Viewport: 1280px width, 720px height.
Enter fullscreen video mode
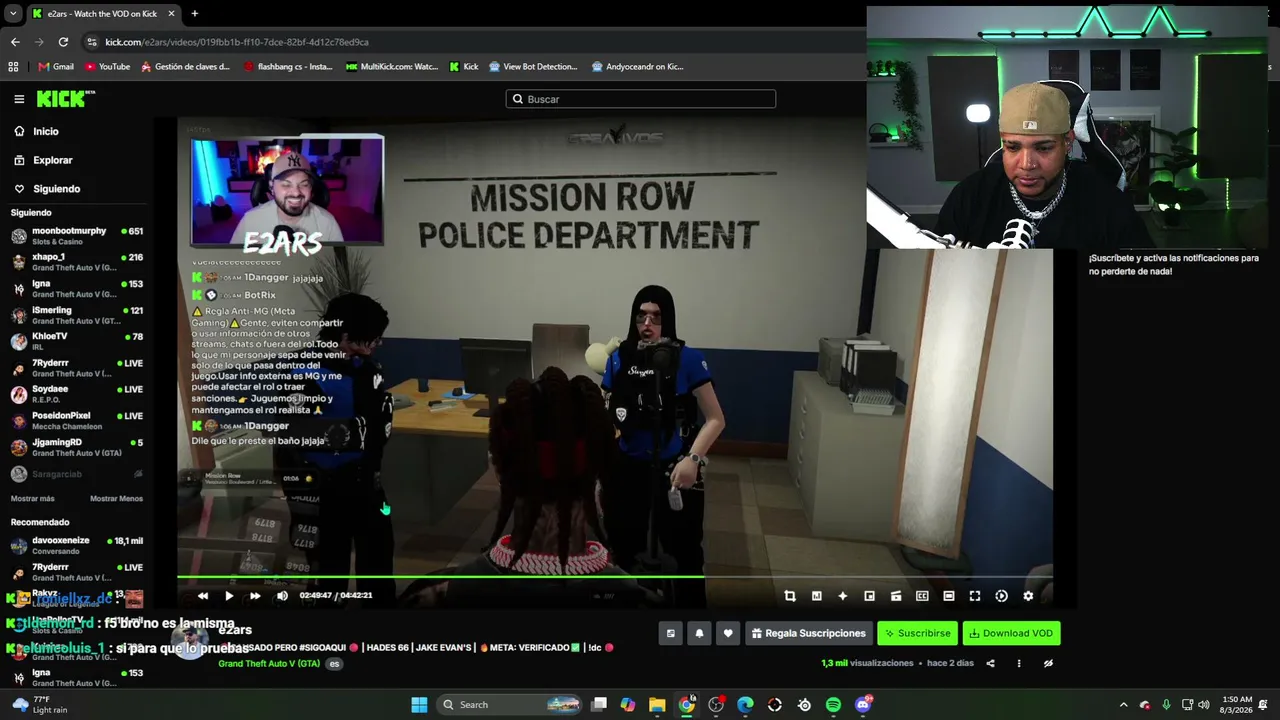975,596
